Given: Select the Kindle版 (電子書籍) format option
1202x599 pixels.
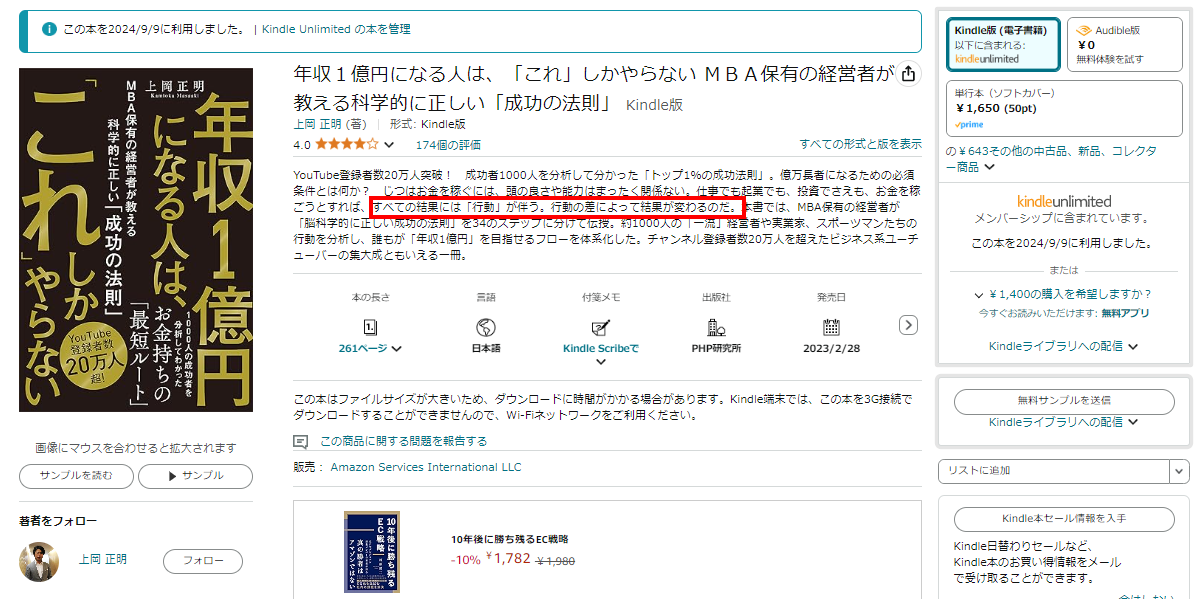Looking at the screenshot, I should coord(1003,44).
